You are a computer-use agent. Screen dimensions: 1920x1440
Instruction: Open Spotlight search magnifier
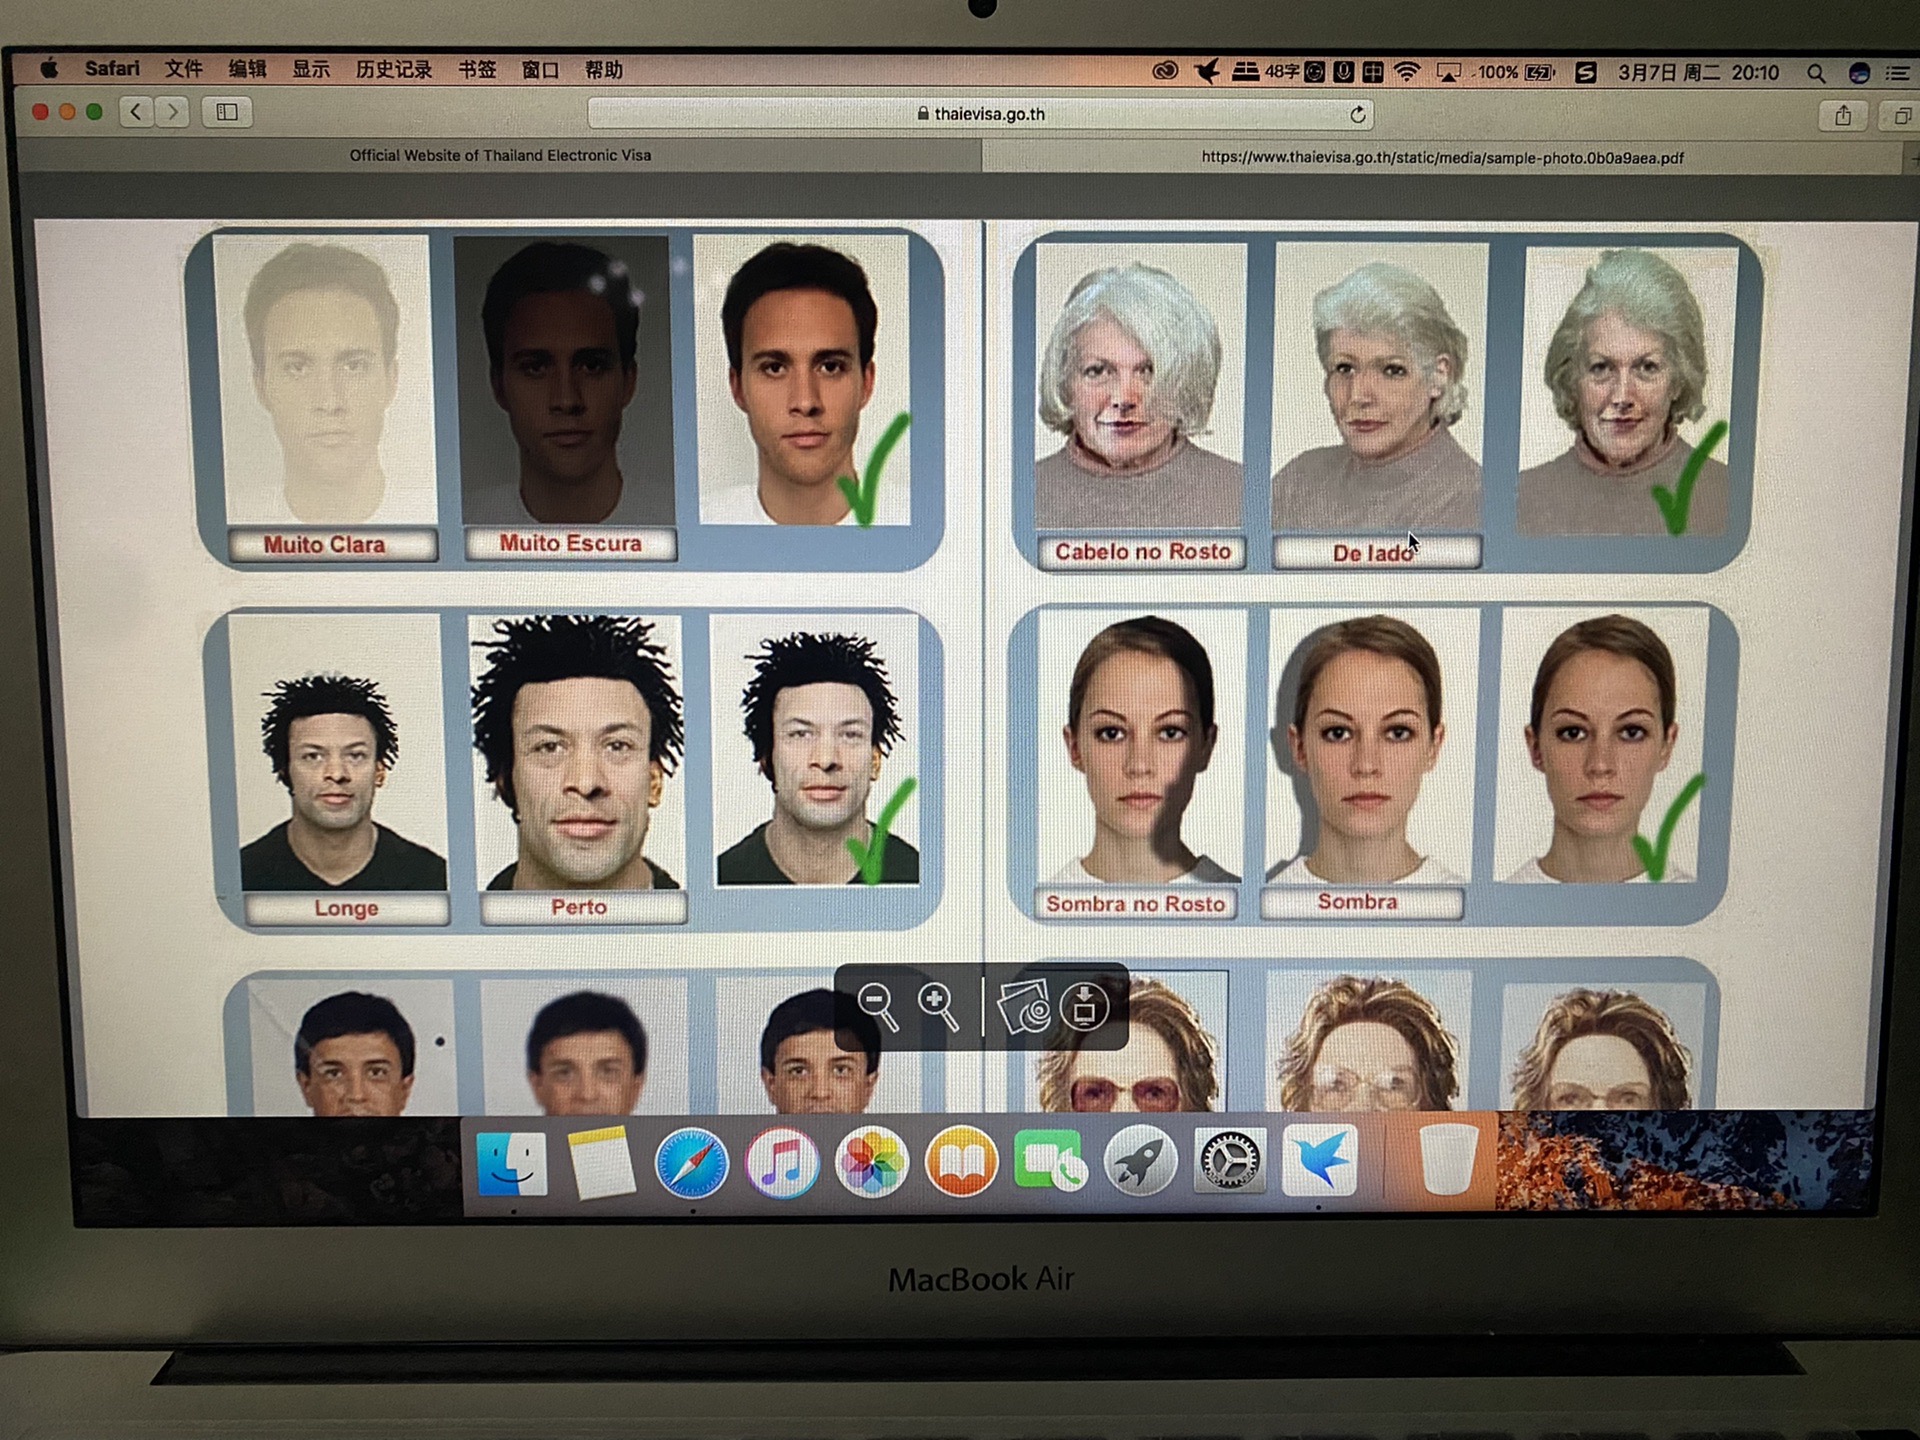[x=1816, y=74]
